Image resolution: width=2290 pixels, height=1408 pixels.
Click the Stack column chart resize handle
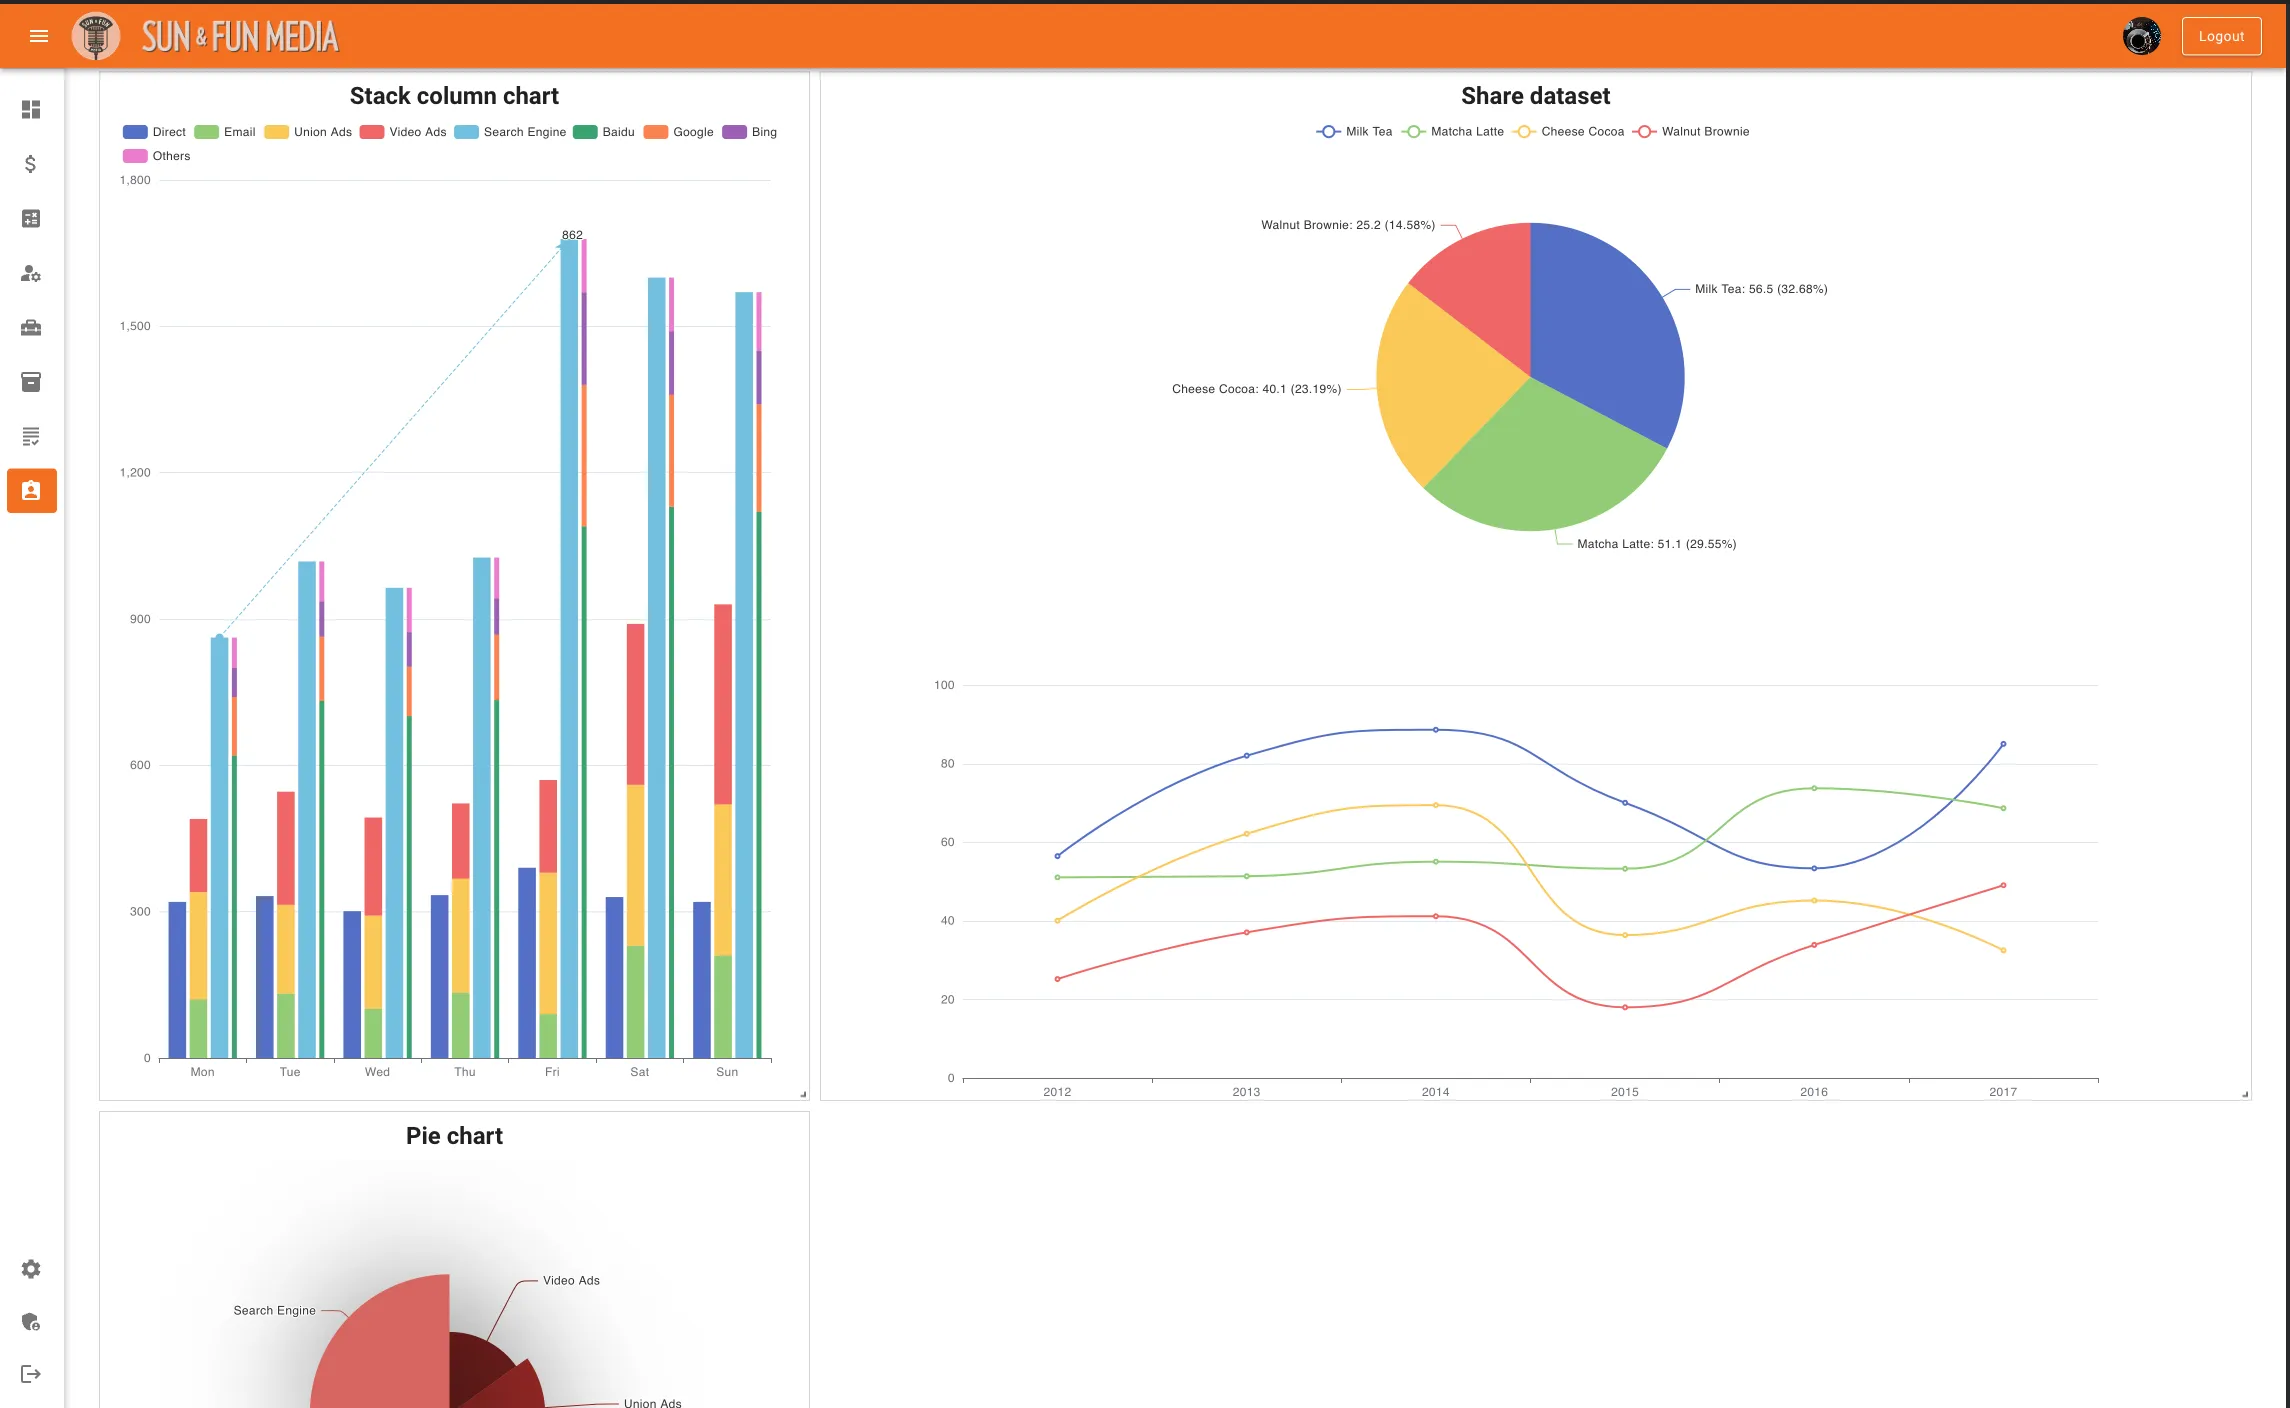pos(803,1094)
